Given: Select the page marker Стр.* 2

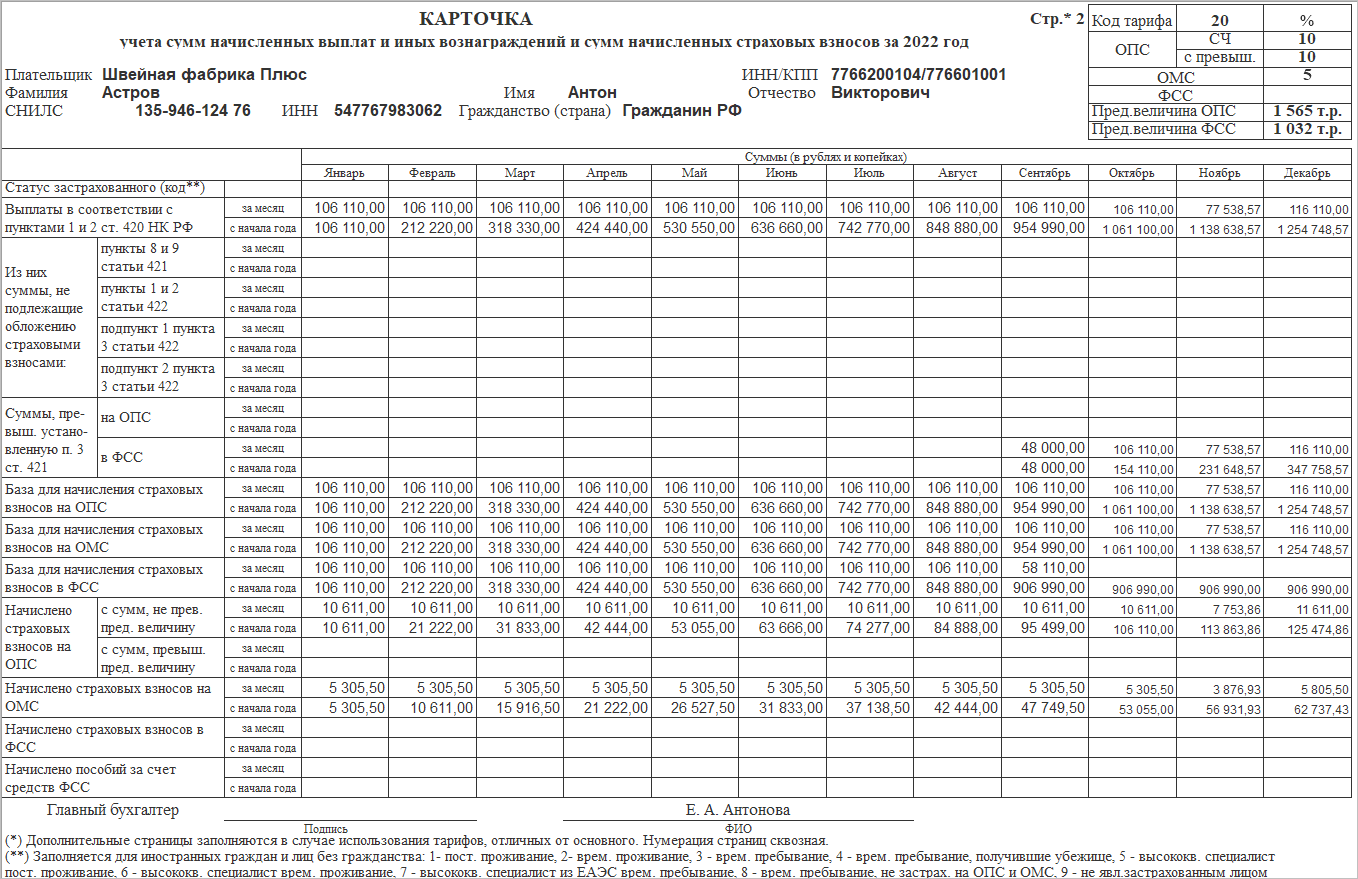Looking at the screenshot, I should pyautogui.click(x=1057, y=19).
